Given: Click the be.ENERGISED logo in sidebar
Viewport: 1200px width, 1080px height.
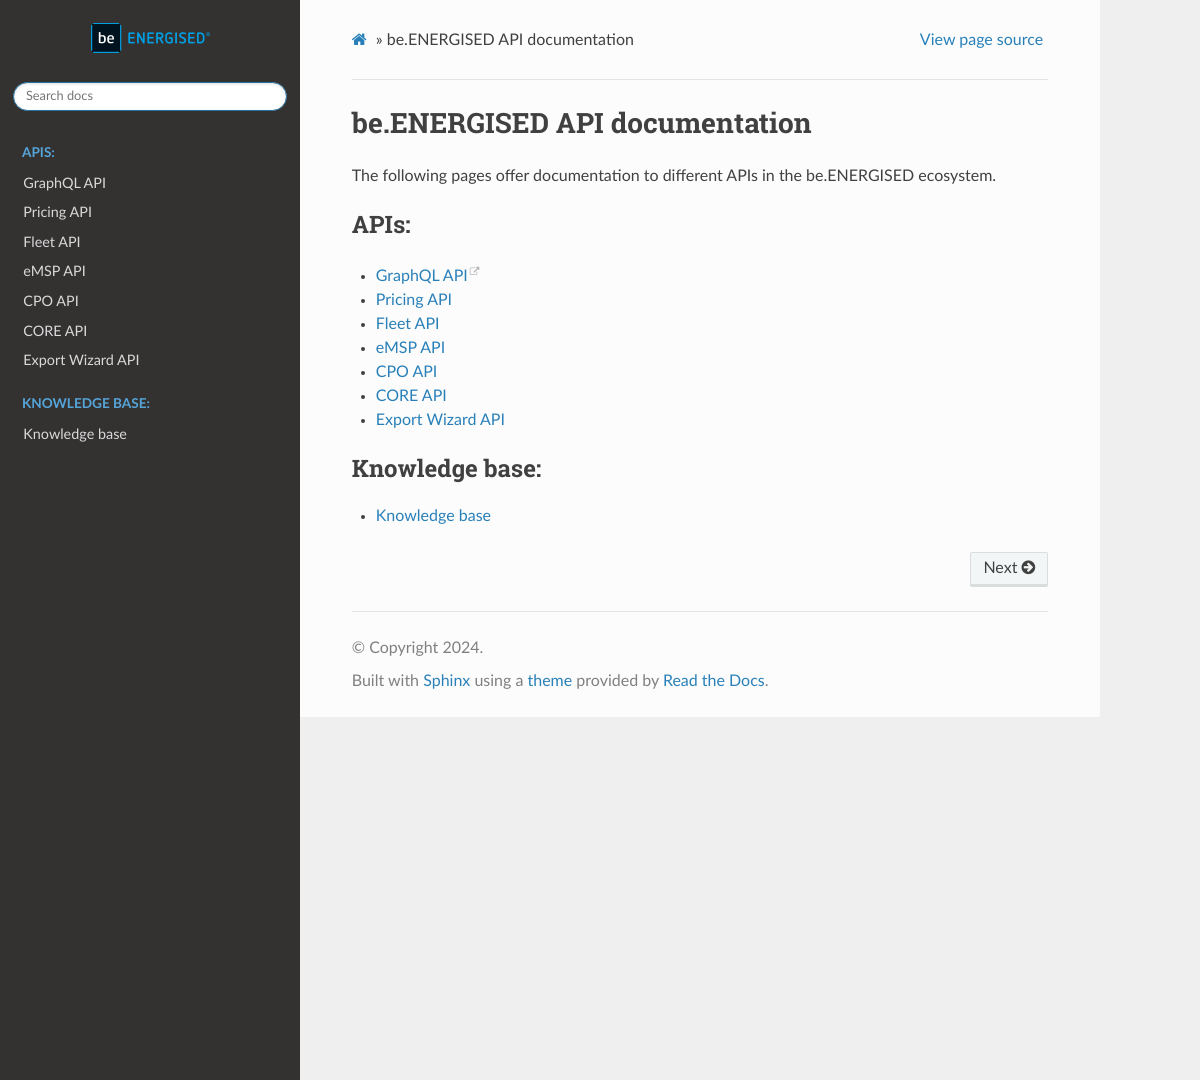Looking at the screenshot, I should coord(150,38).
